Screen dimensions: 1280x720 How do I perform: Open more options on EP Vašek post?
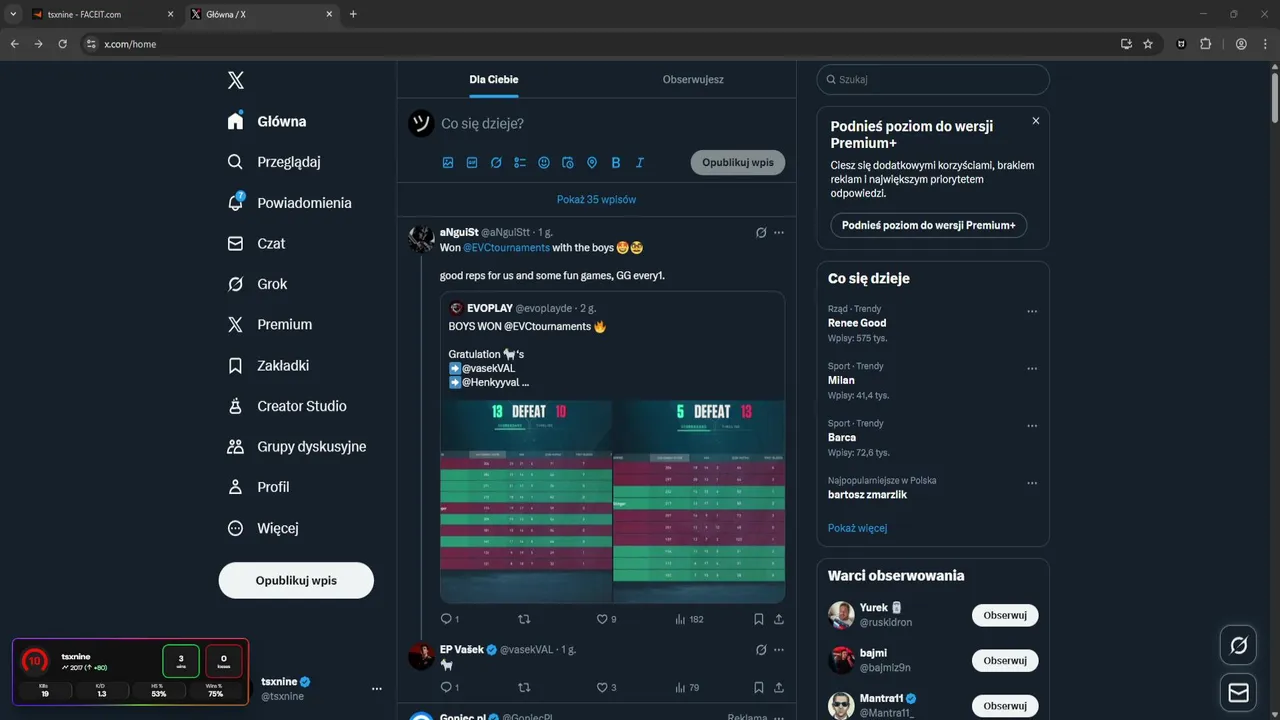coord(779,650)
